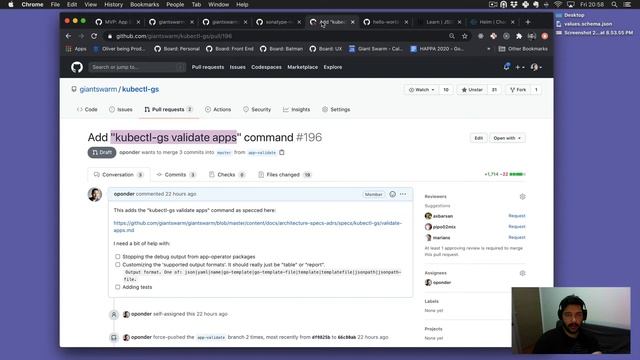The image size is (640, 360).
Task: Open the repository Issues tab
Action: tap(121, 109)
